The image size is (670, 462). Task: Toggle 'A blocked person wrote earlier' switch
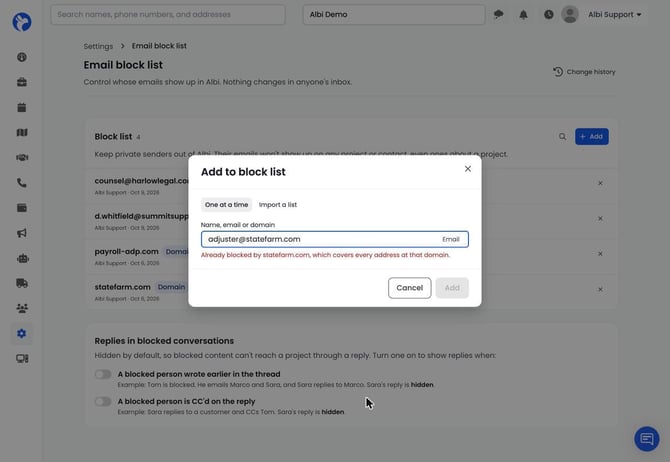point(103,374)
